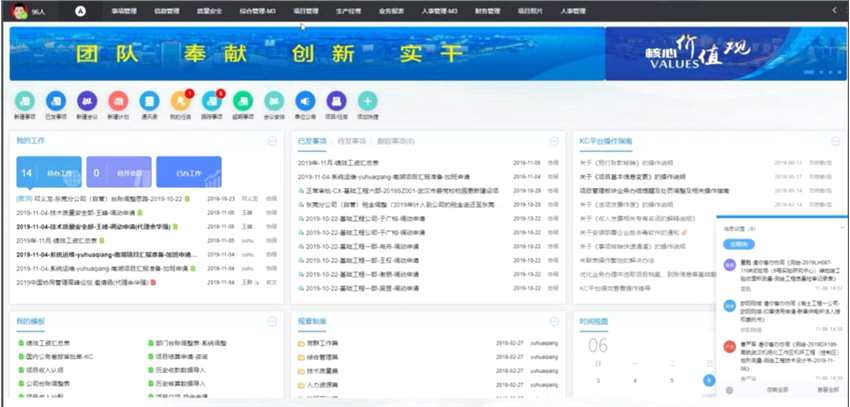The height and width of the screenshot is (407, 850).
Task: Click 查看全部 at message popup bottom
Action: pyautogui.click(x=828, y=390)
